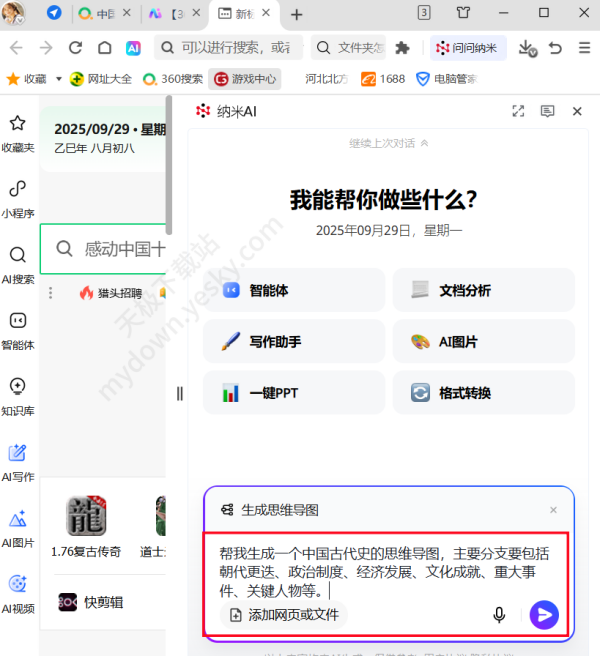Screen dimensions: 600x656
Task: Click 添加网页或文件 attachment button
Action: 284,615
